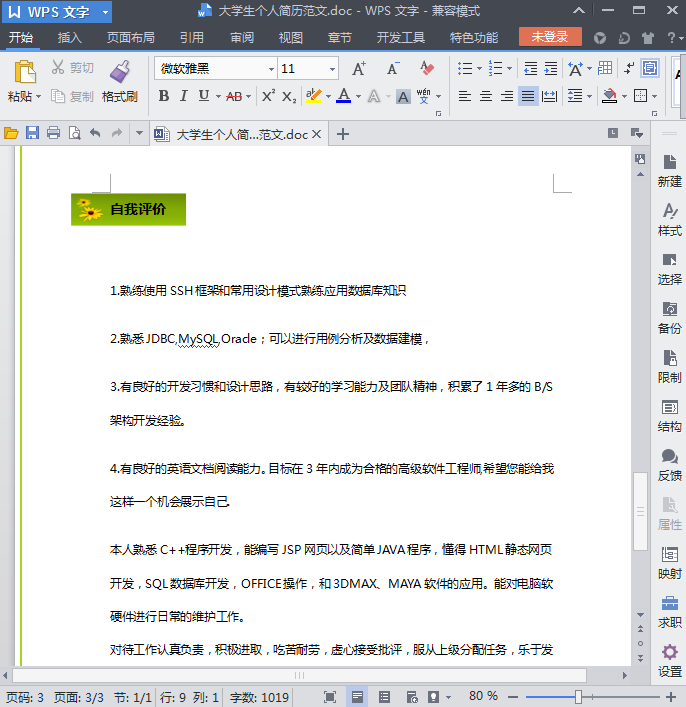Open the Feedback sidebar panel
Viewport: 686px width, 707px height.
click(669, 465)
